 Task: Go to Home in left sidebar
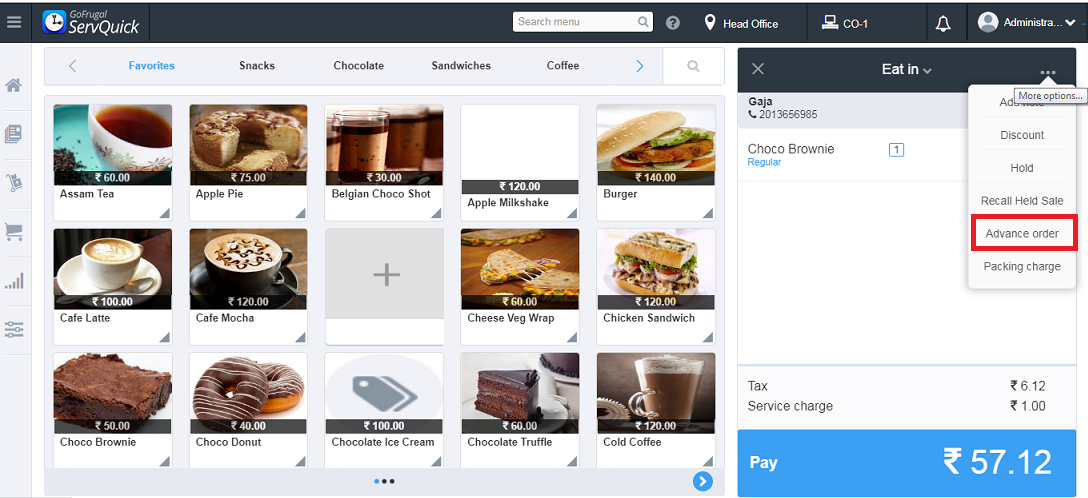(14, 85)
